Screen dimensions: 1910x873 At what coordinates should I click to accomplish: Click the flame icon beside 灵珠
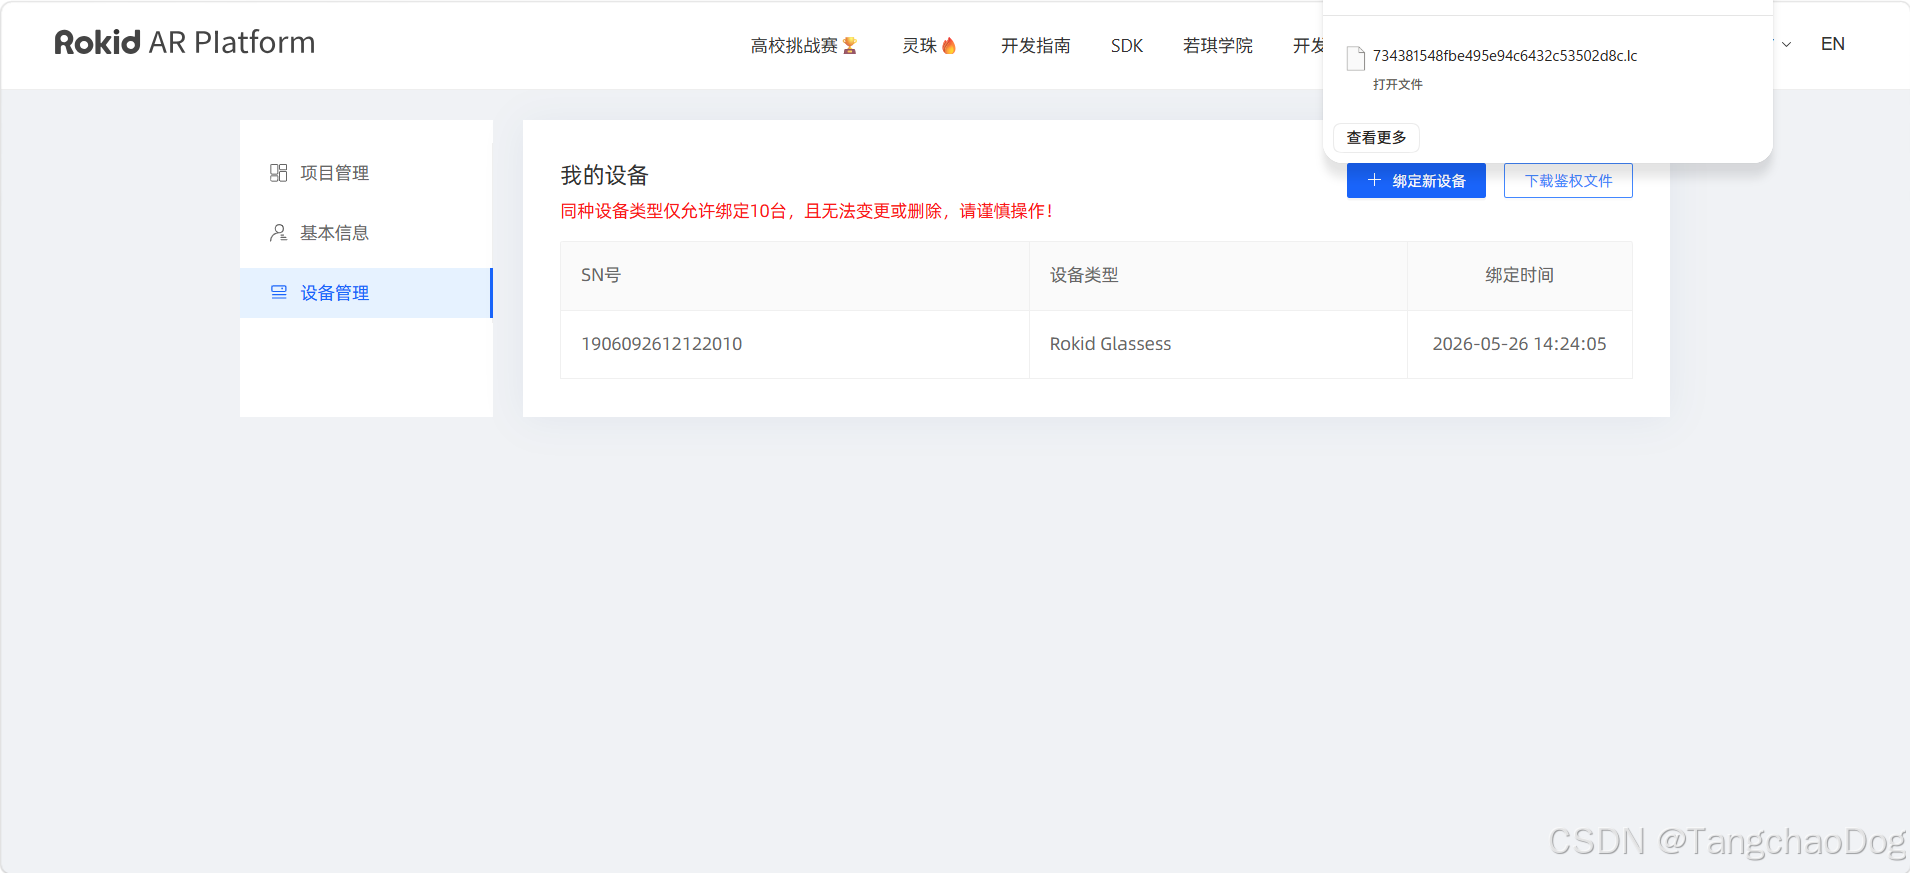949,46
